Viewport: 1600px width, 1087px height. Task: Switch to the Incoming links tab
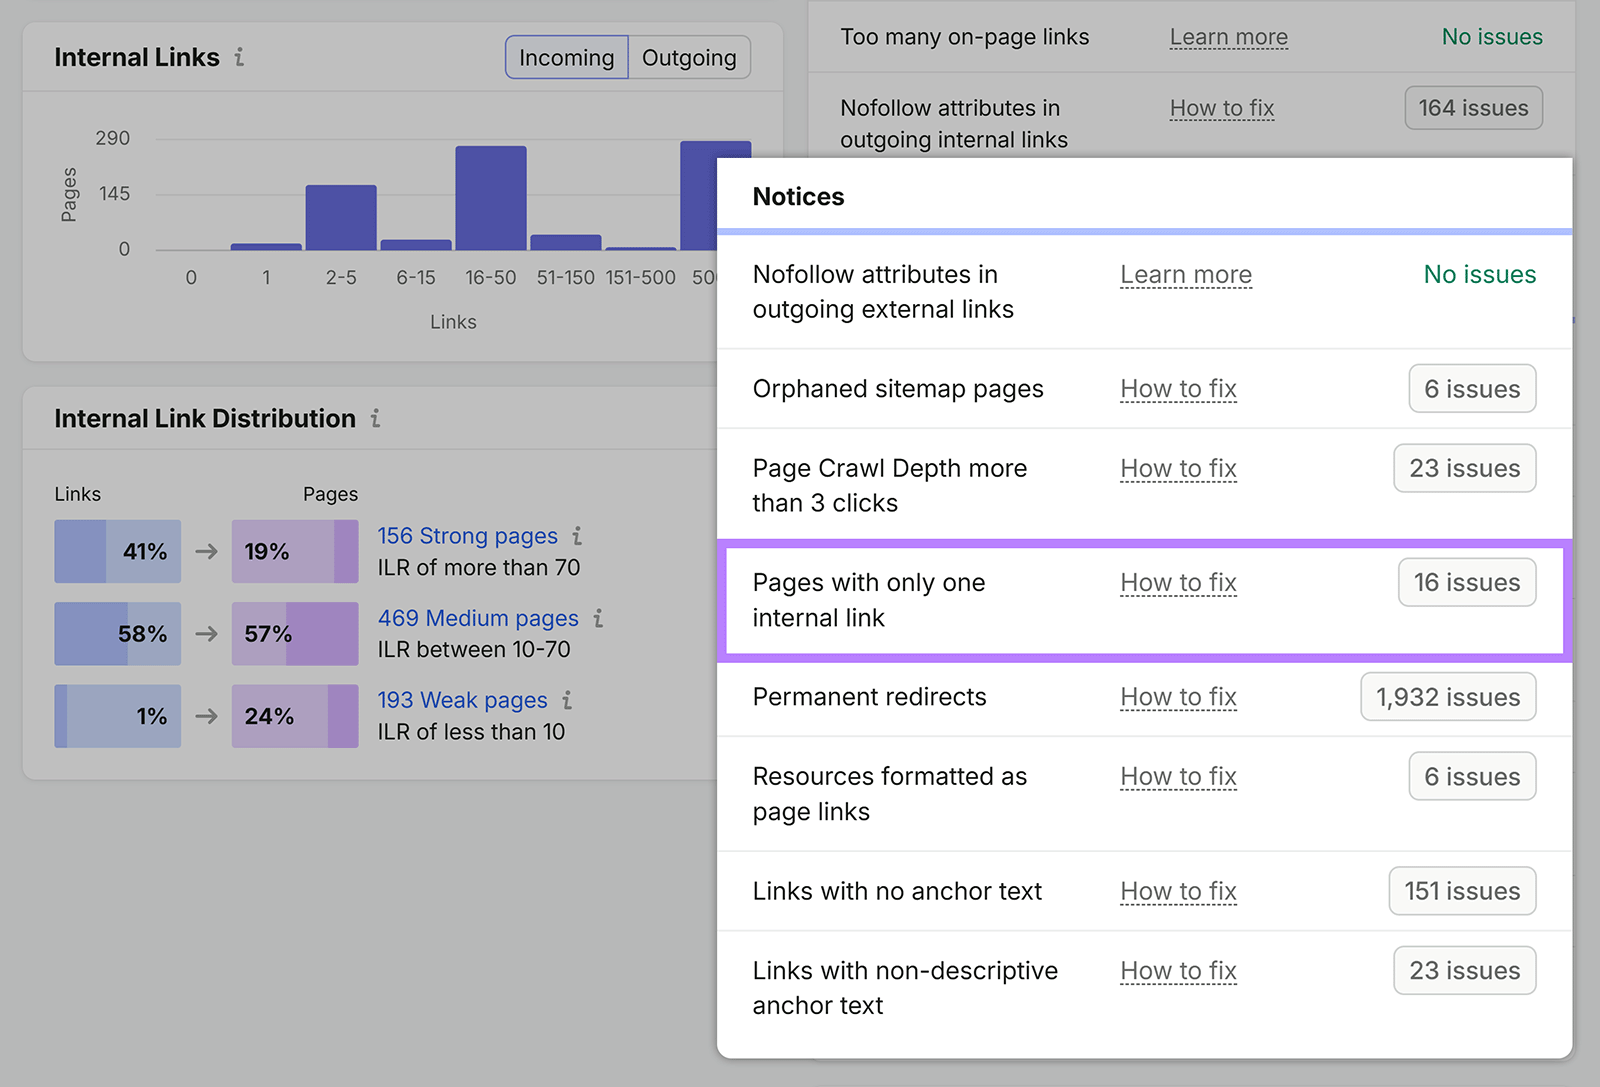click(x=567, y=58)
